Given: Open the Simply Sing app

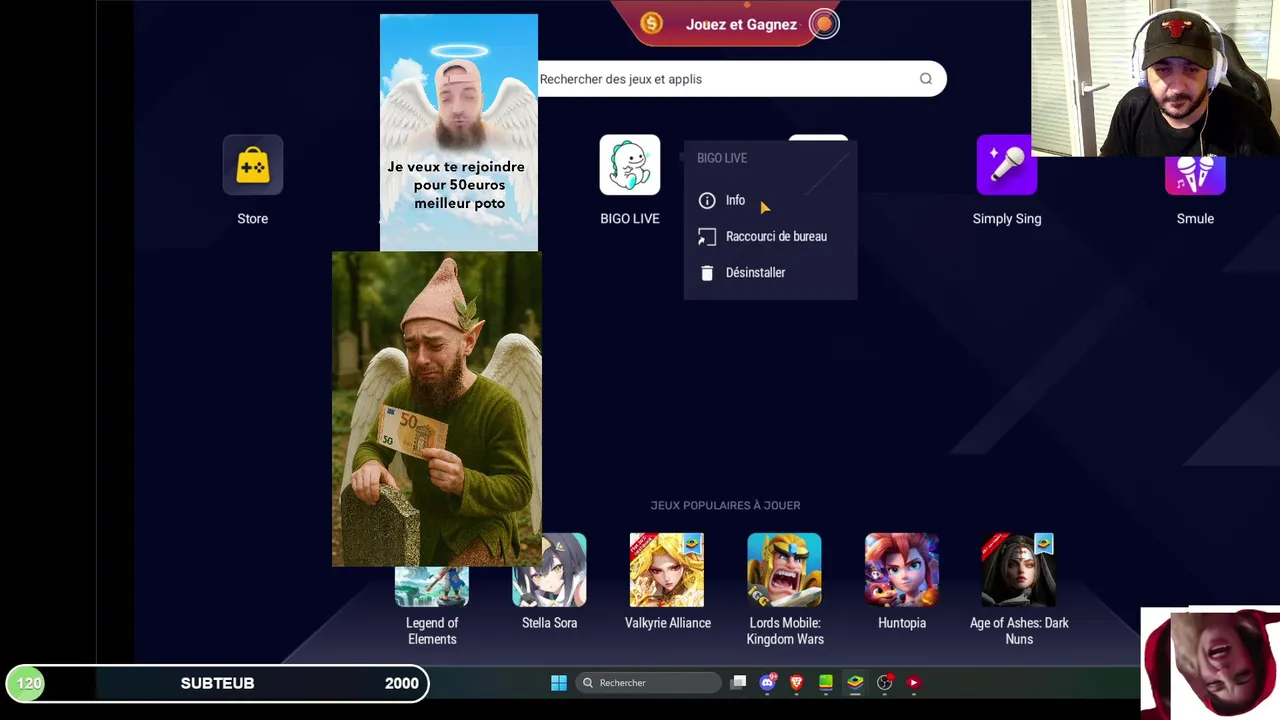Looking at the screenshot, I should coord(1007,165).
